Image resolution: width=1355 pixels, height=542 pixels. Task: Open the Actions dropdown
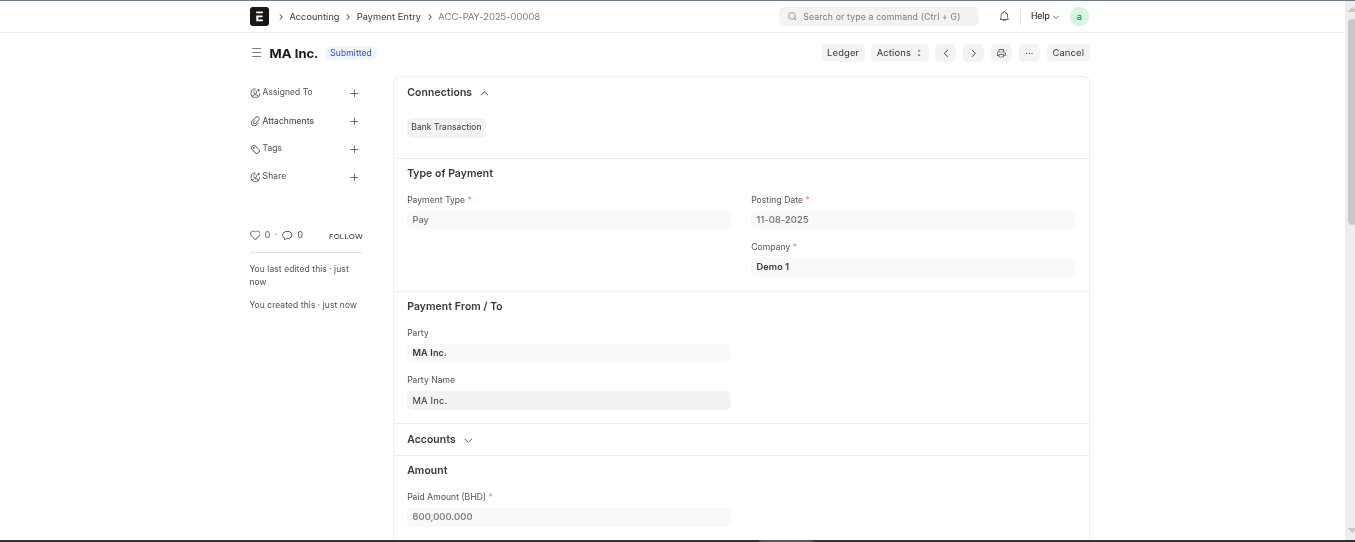(x=899, y=53)
